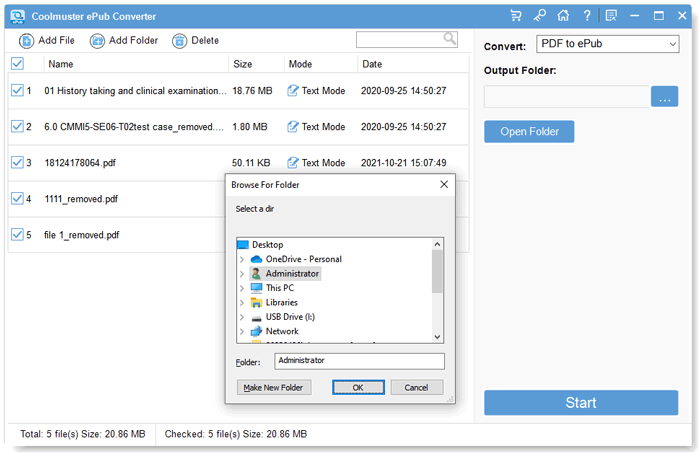Click the Delete trash icon
Image resolution: width=700 pixels, height=455 pixels.
(x=179, y=41)
